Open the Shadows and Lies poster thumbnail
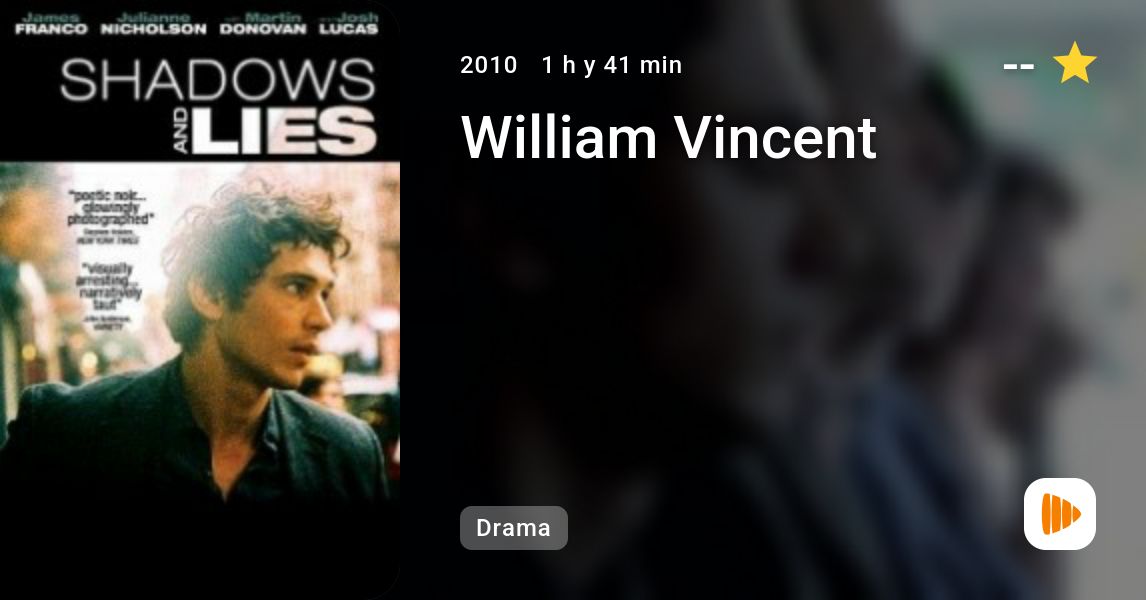 click(200, 300)
